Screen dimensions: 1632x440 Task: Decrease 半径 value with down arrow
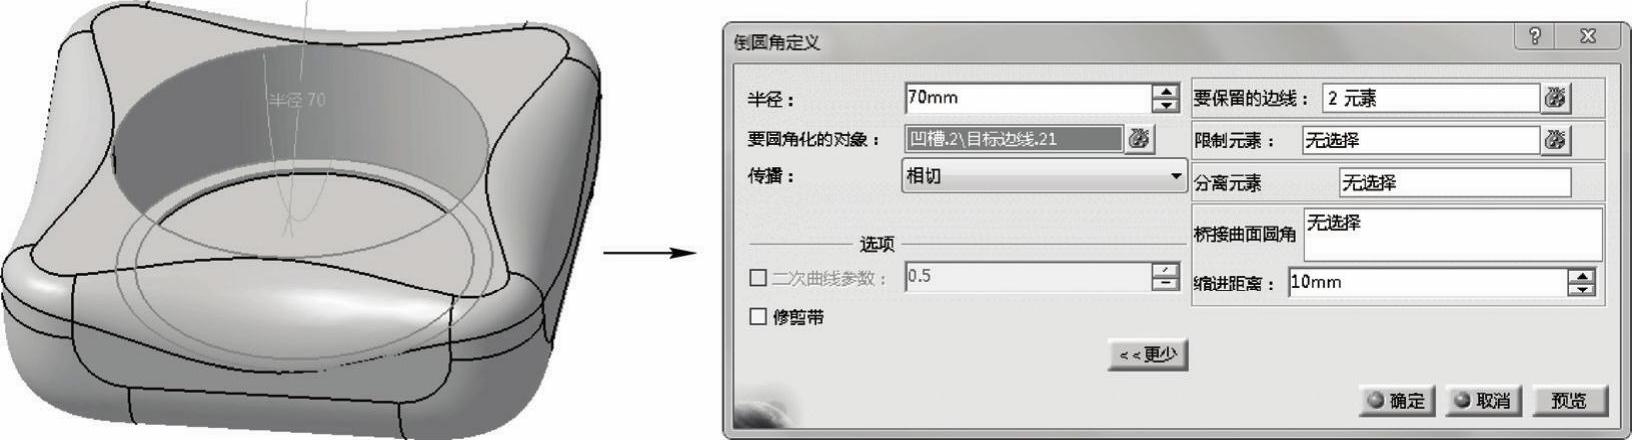pos(1165,105)
